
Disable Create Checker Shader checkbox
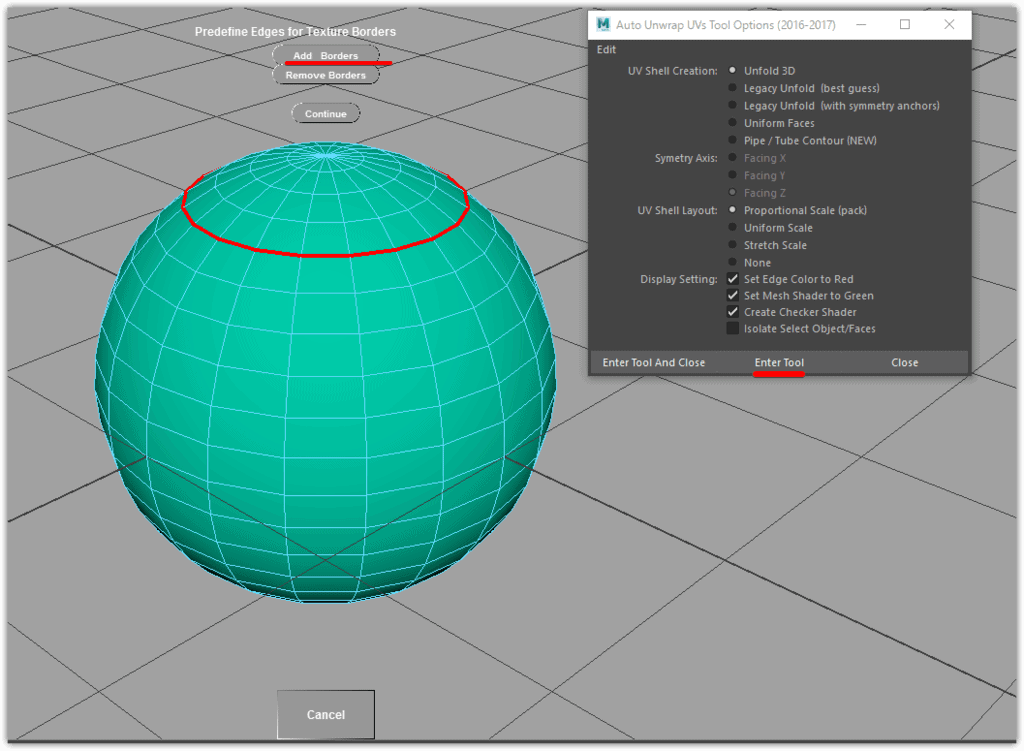click(x=733, y=312)
